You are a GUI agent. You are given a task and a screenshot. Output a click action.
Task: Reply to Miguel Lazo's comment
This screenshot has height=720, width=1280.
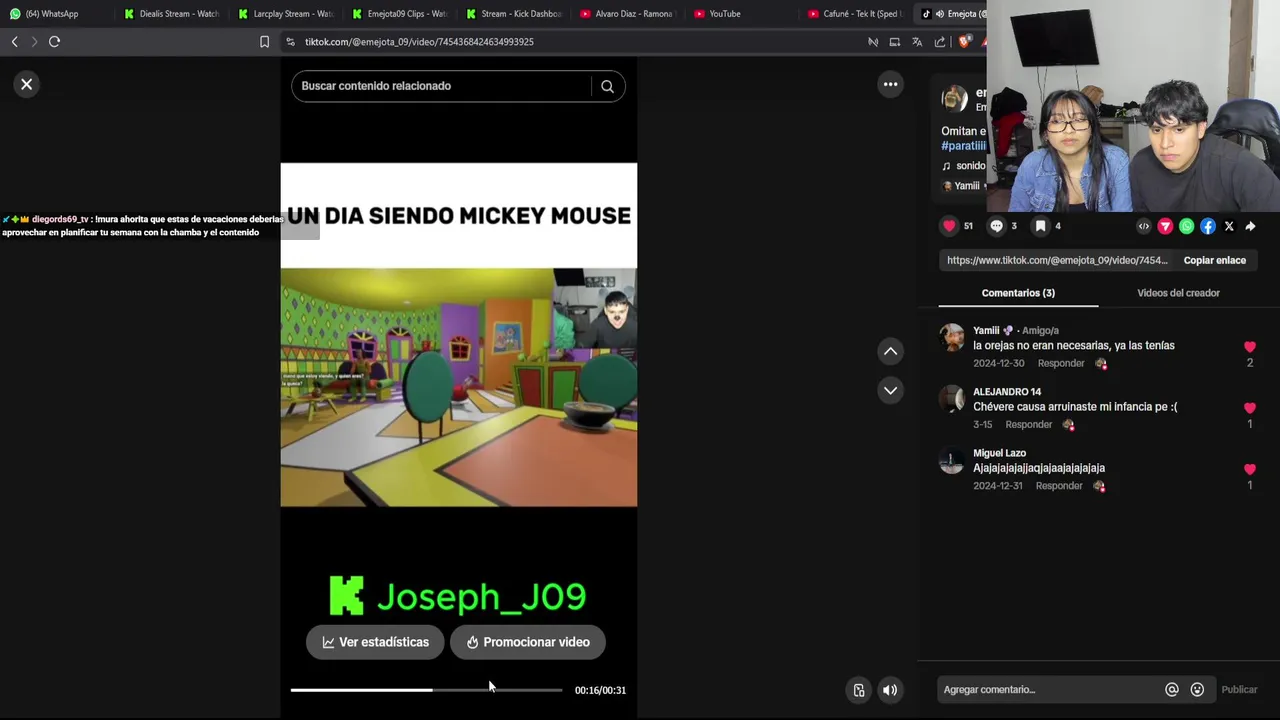(x=1061, y=485)
